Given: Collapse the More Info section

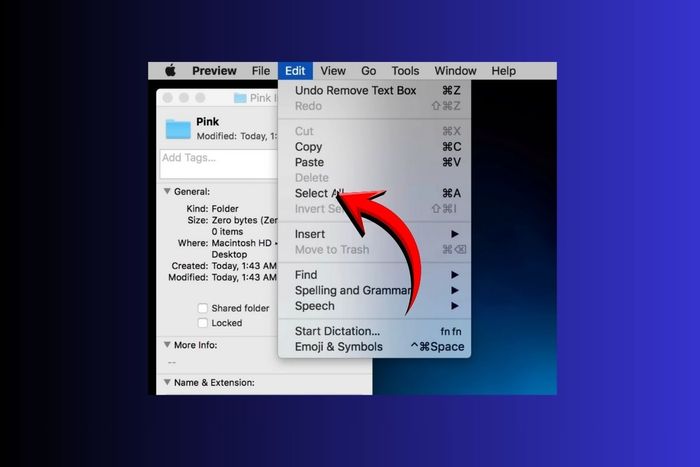Looking at the screenshot, I should click(x=167, y=345).
